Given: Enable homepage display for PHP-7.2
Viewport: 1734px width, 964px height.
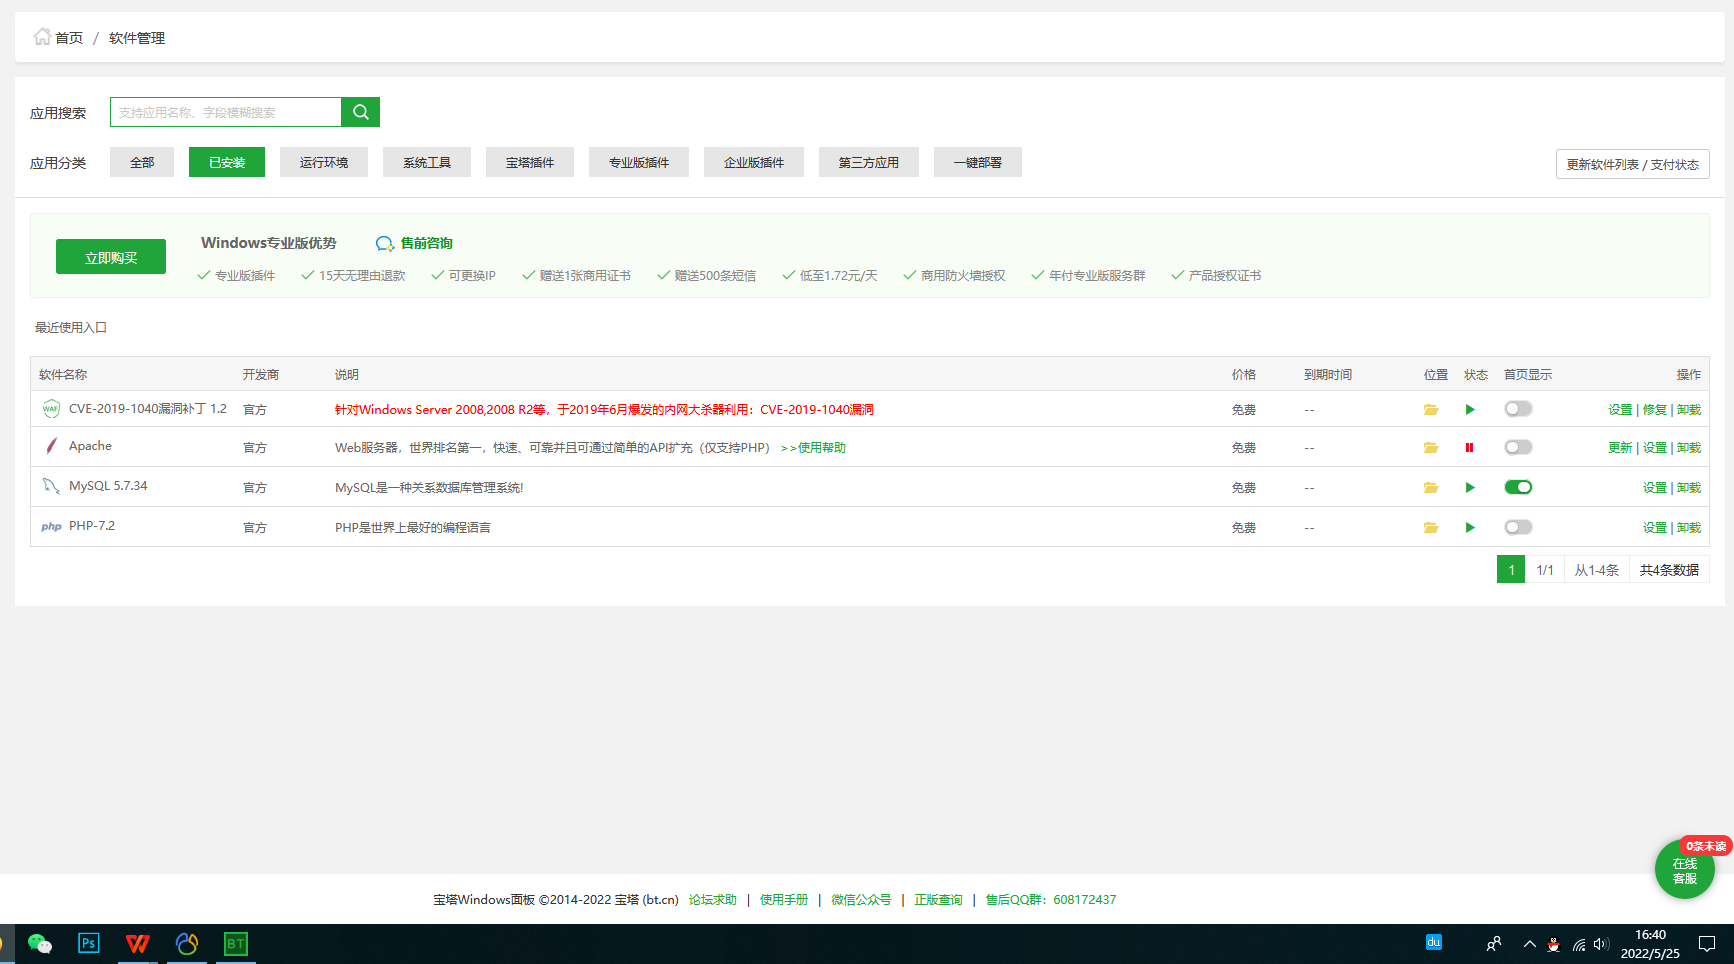Looking at the screenshot, I should (1518, 527).
